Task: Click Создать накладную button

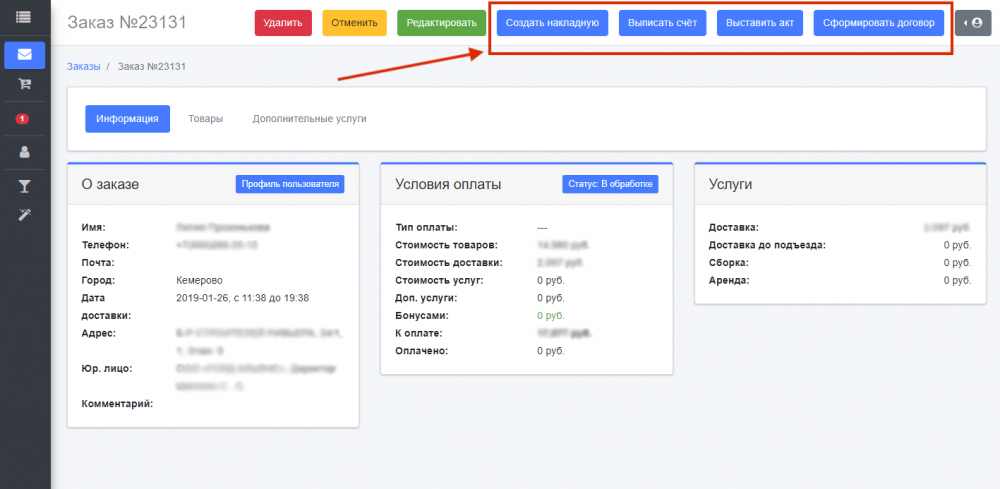Action: click(x=552, y=23)
